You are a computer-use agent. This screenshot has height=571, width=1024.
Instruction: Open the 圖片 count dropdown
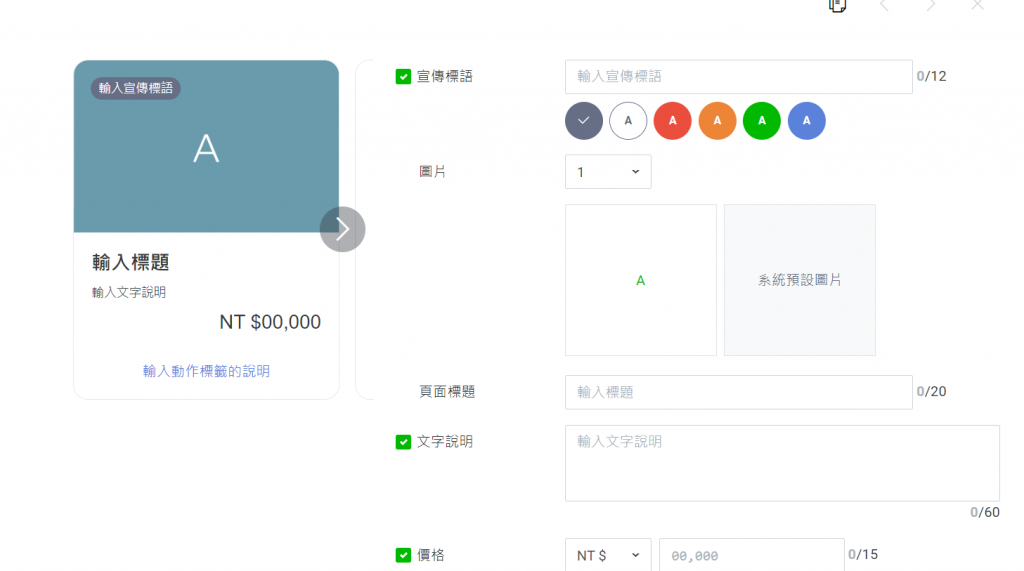click(x=608, y=172)
